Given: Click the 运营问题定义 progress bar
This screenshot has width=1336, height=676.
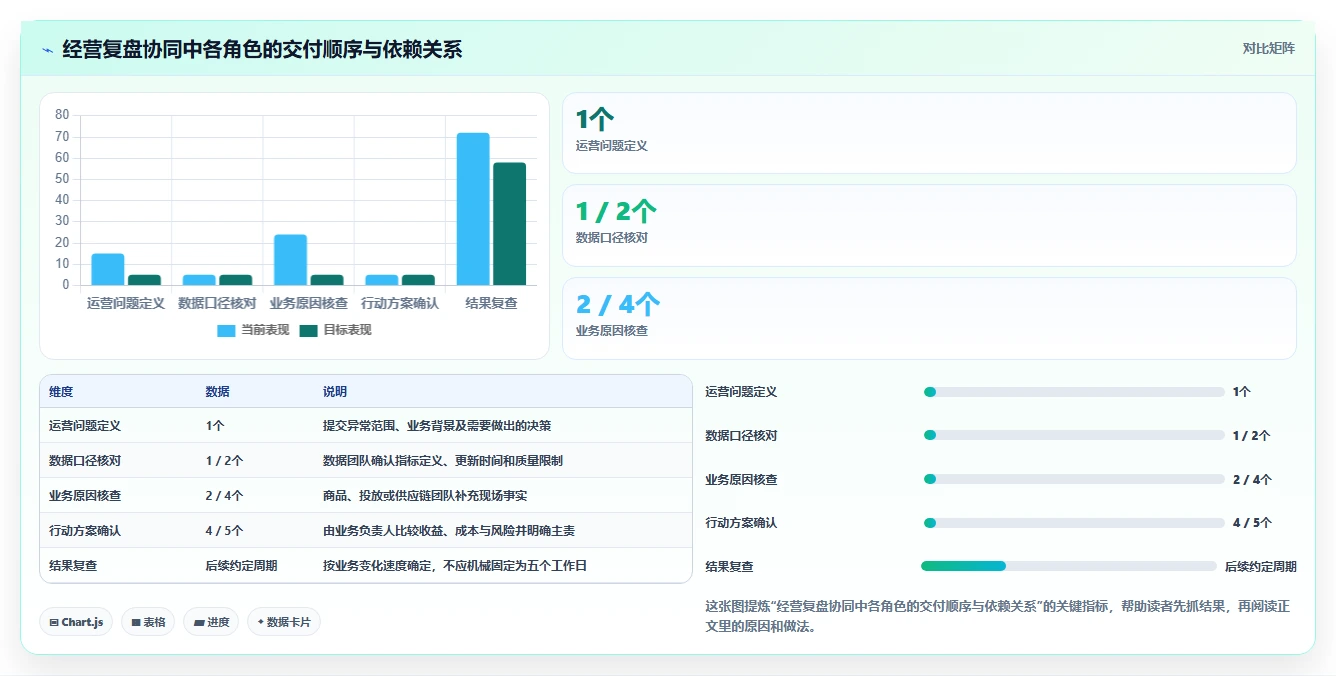Looking at the screenshot, I should (x=1073, y=392).
